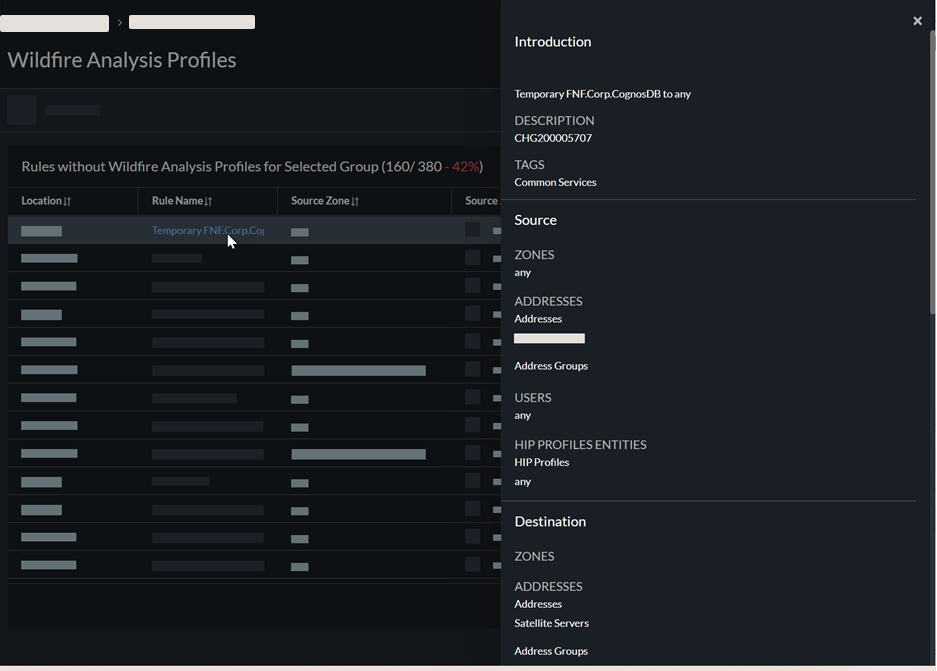
Task: Click the Common Services tag
Action: [x=555, y=182]
